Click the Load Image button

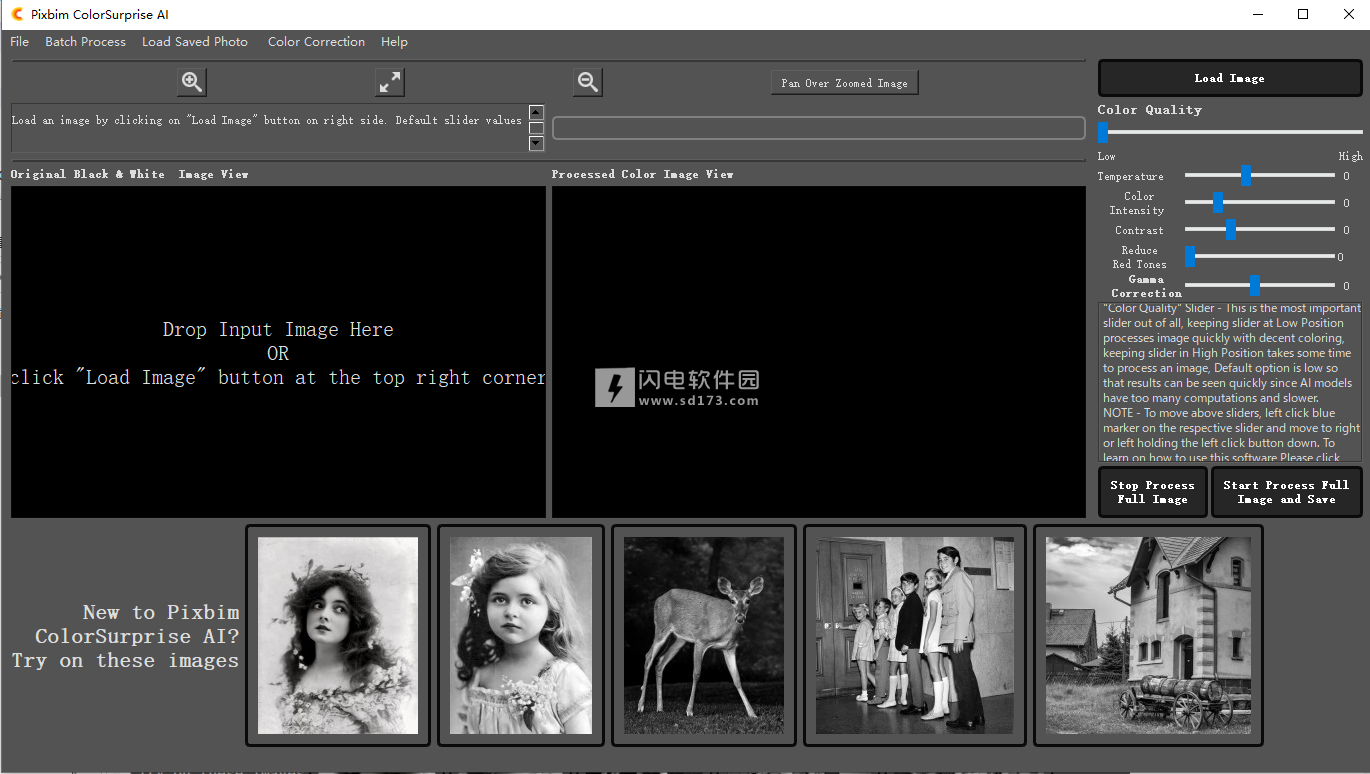click(1230, 78)
